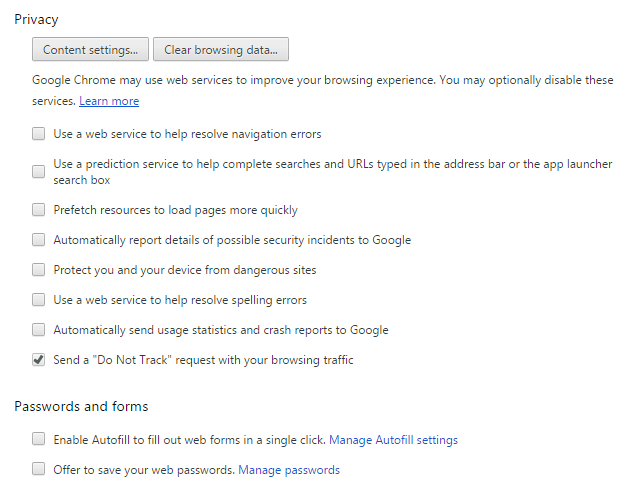Click the Privacy section heading

click(36, 20)
